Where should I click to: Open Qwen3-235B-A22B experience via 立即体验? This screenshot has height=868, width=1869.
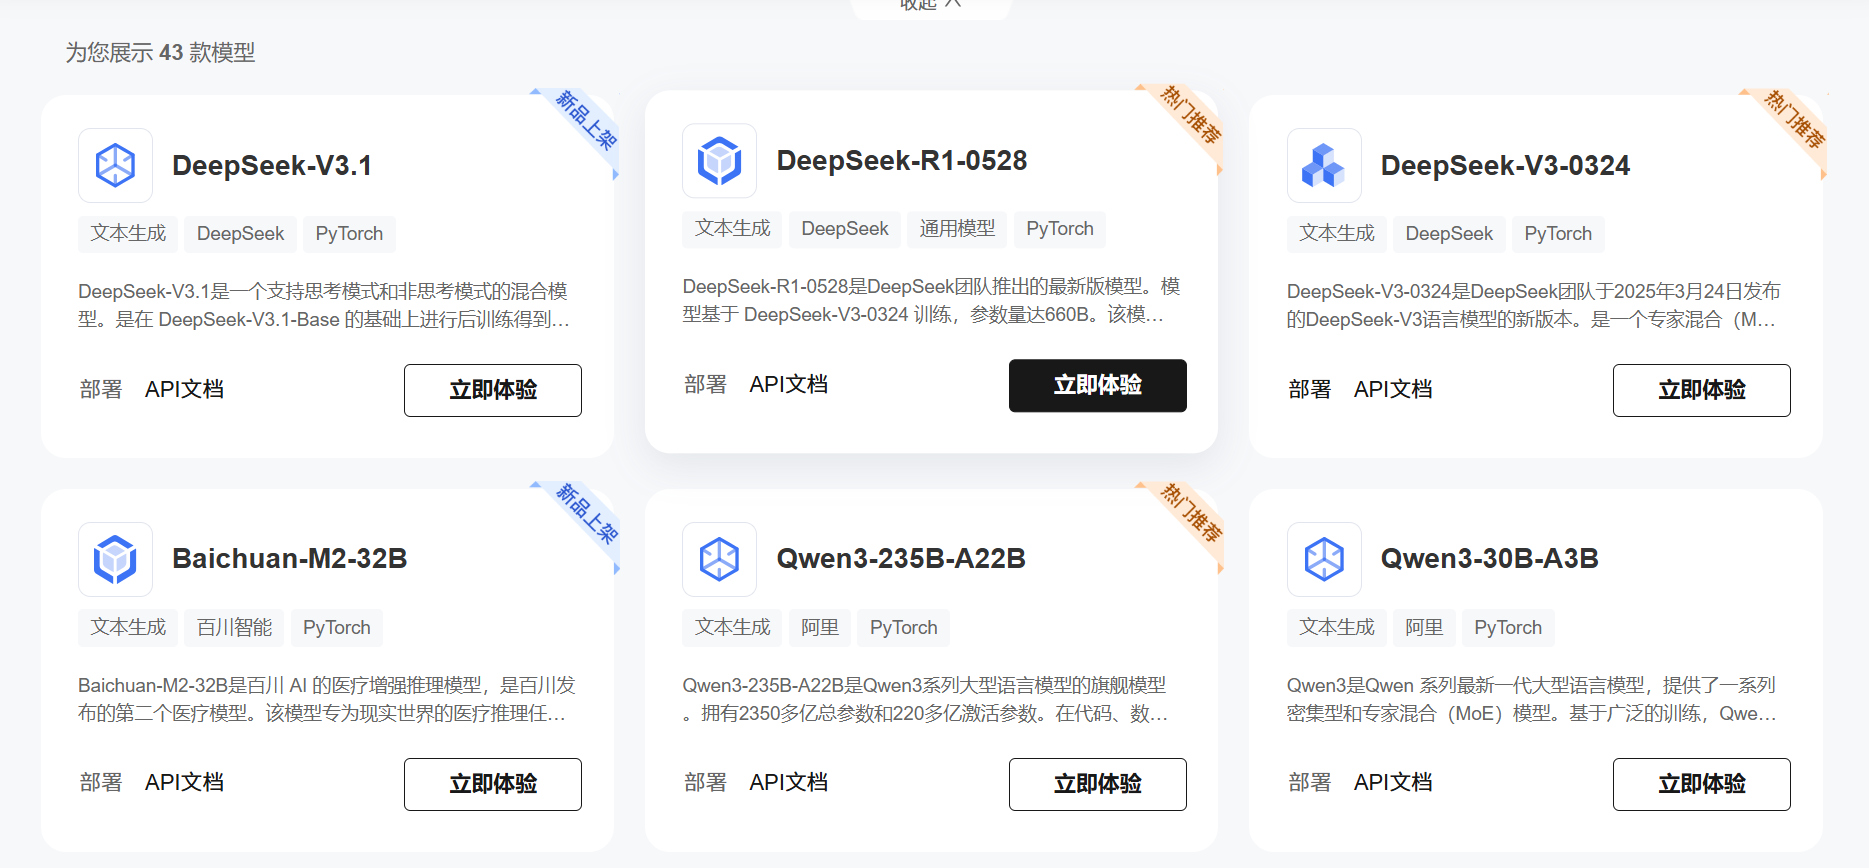tap(1098, 784)
